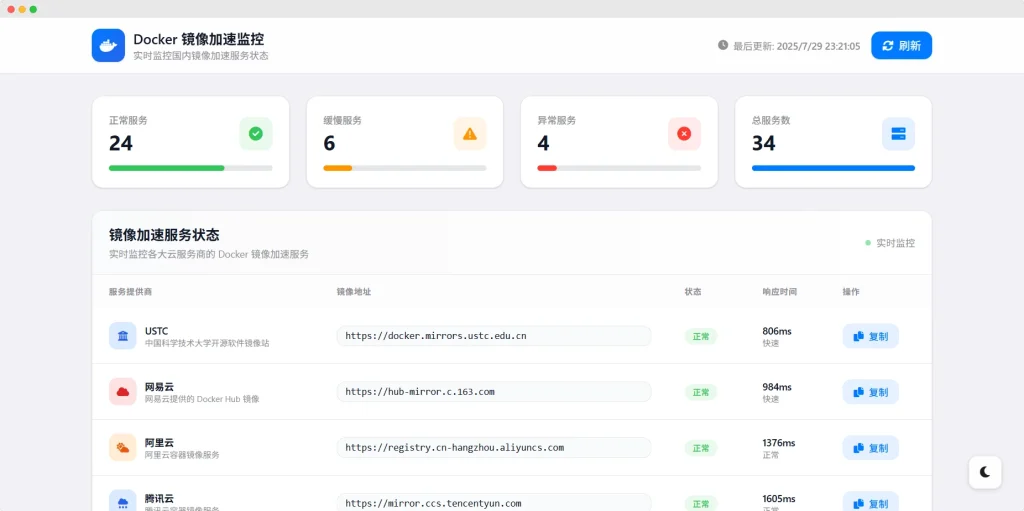Copy the 腾讯云 mirror address
This screenshot has height=511, width=1024.
pos(871,502)
